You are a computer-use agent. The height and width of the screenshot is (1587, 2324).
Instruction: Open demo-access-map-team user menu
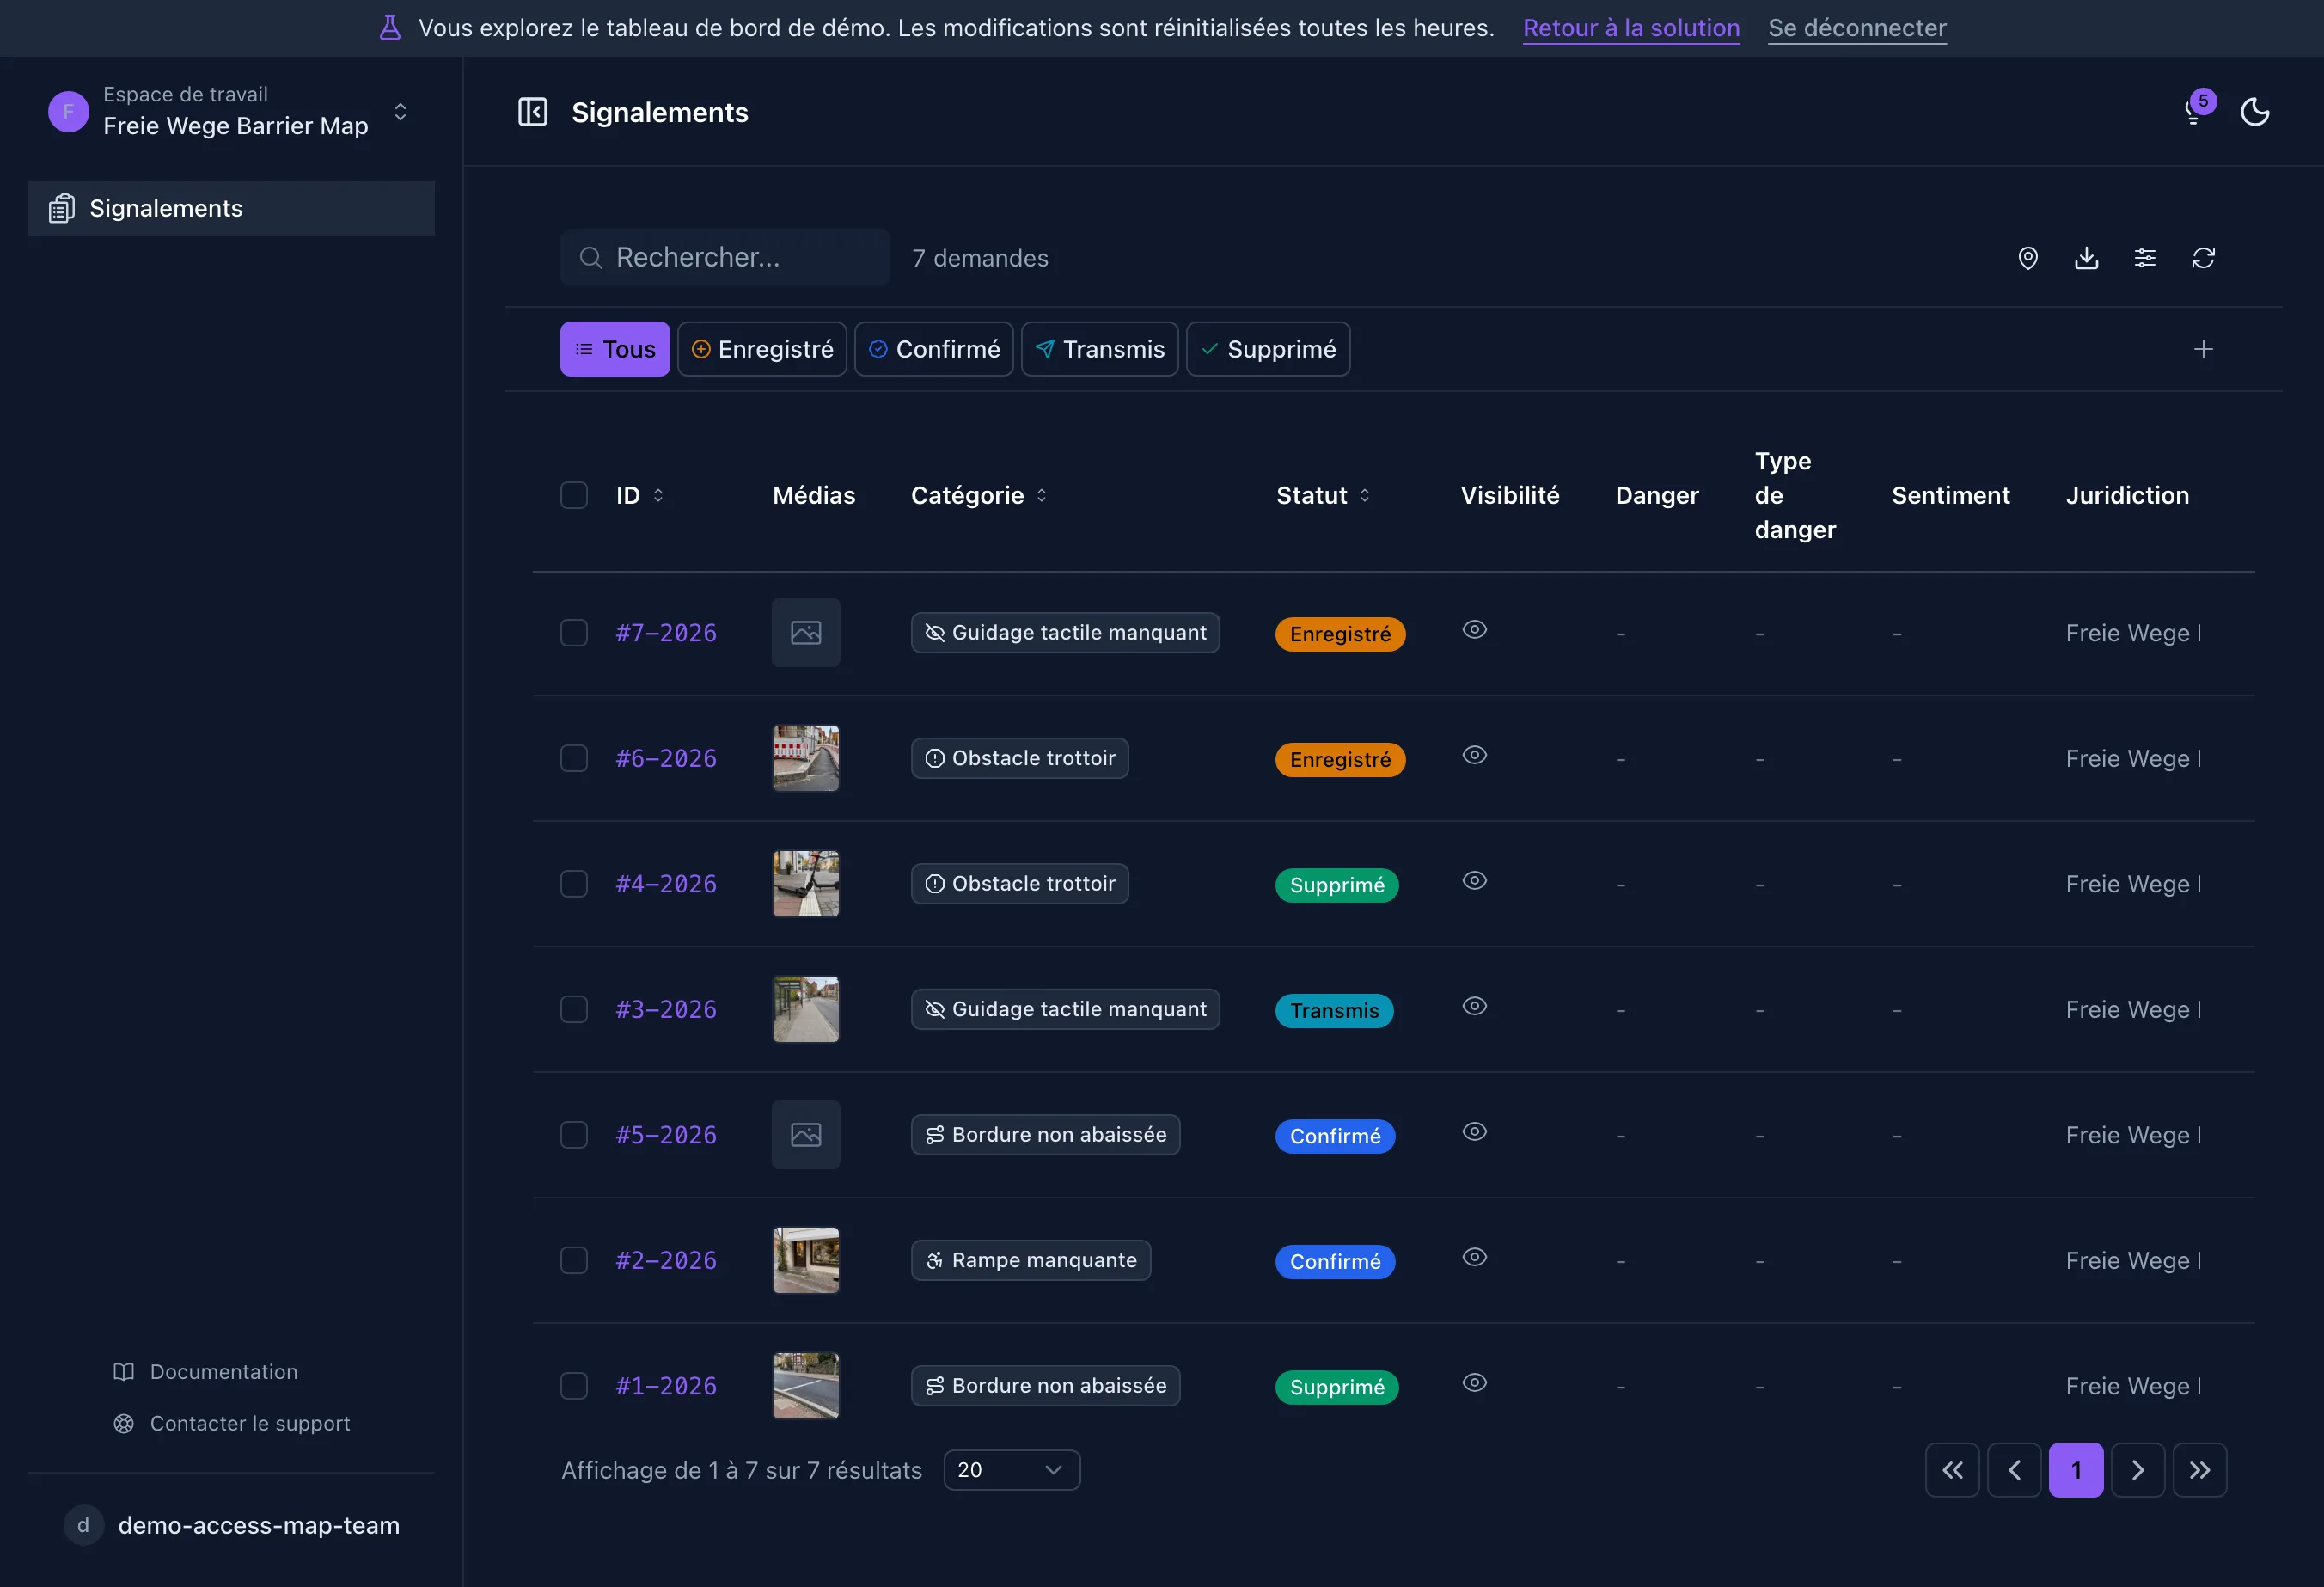231,1525
